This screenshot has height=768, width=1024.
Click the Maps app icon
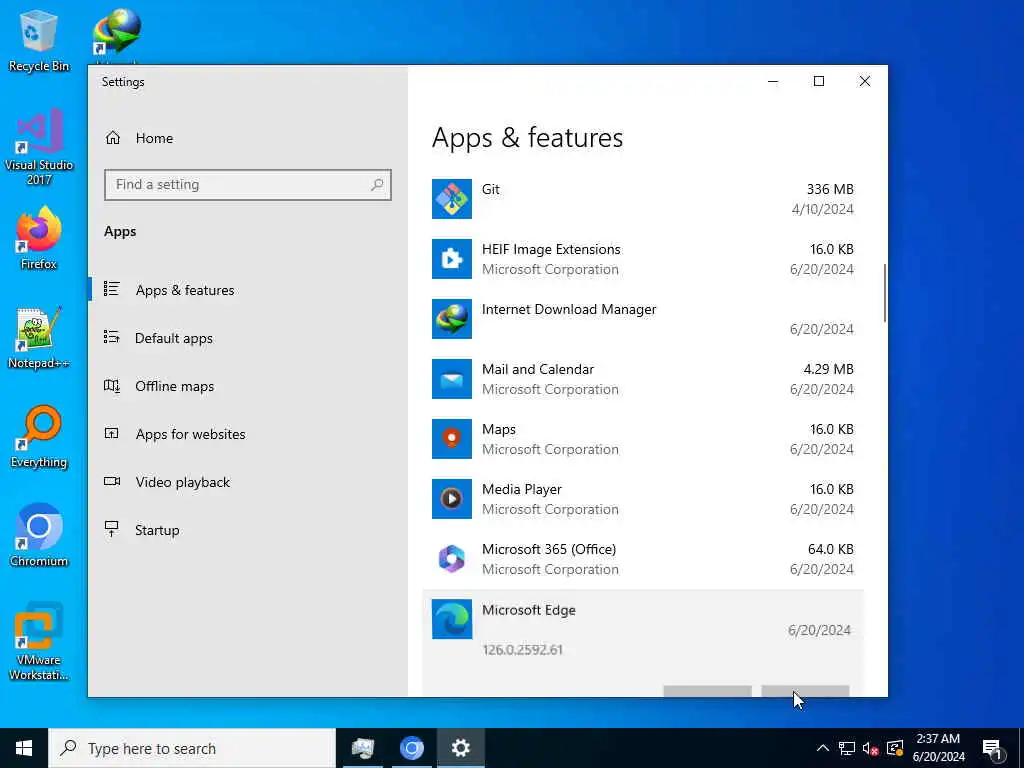tap(451, 439)
